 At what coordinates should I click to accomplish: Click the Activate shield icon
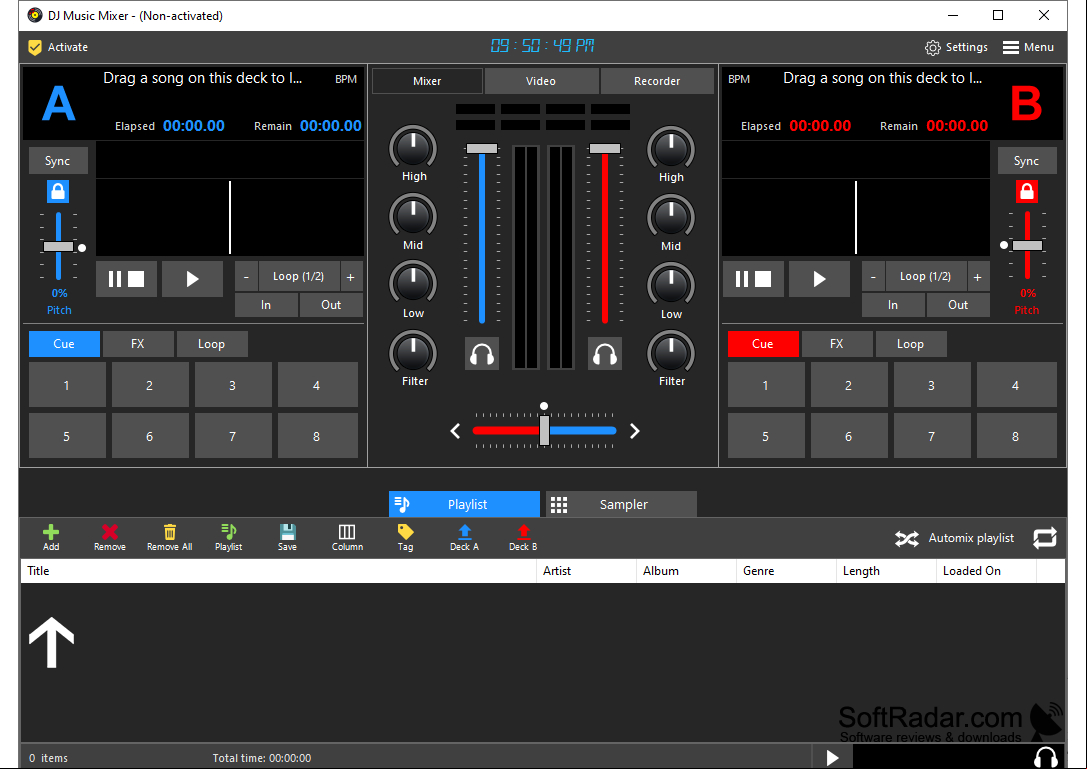35,47
